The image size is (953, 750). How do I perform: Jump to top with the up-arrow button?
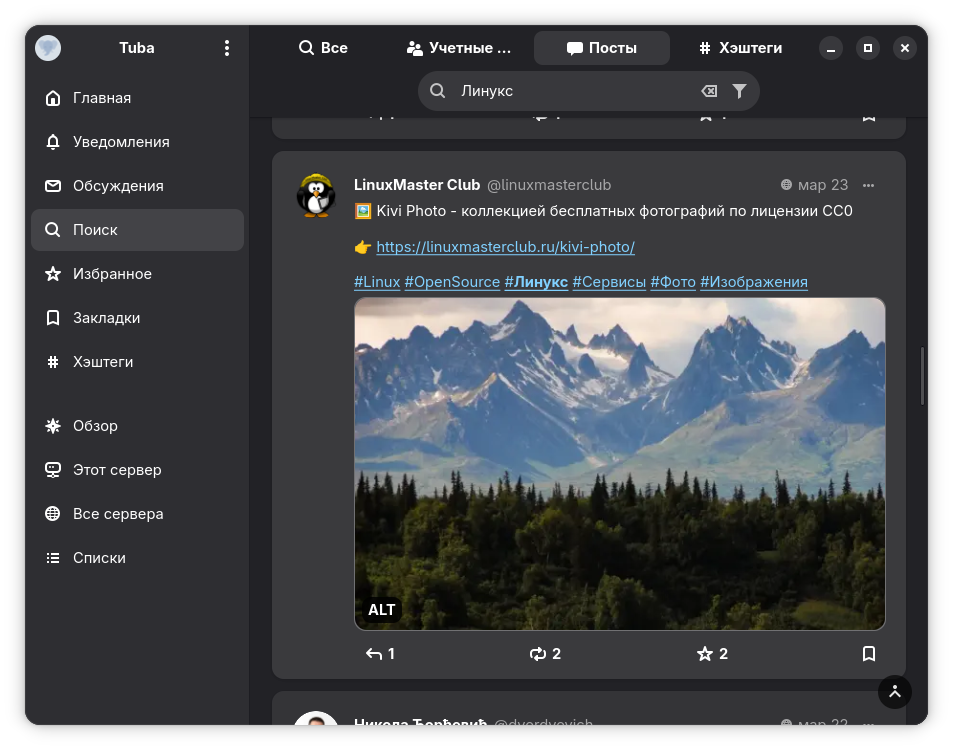click(x=895, y=692)
